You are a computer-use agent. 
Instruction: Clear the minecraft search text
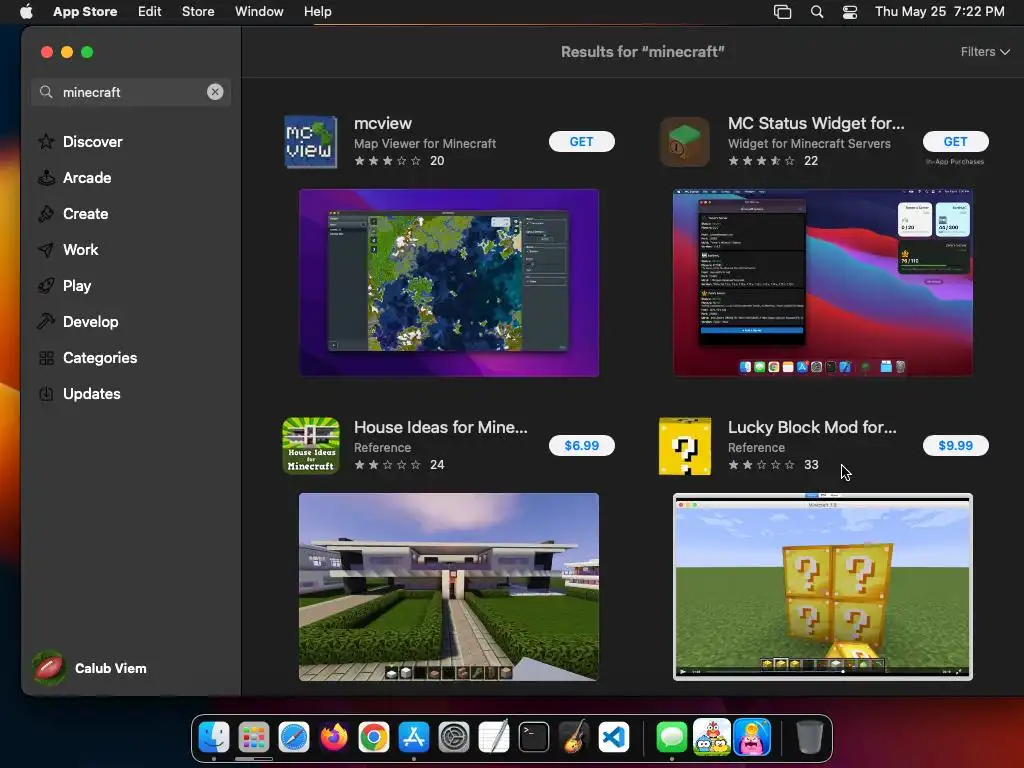click(215, 92)
